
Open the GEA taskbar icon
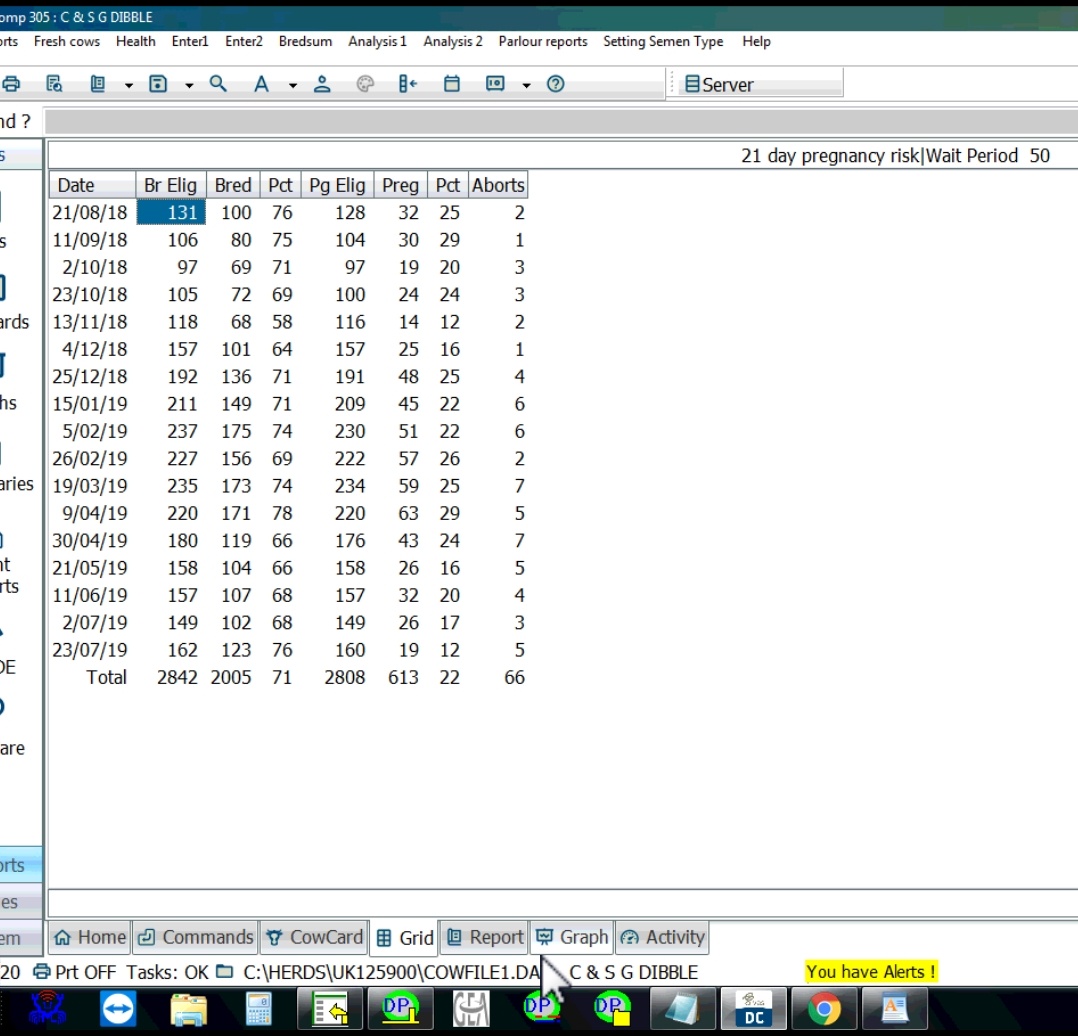(471, 1009)
